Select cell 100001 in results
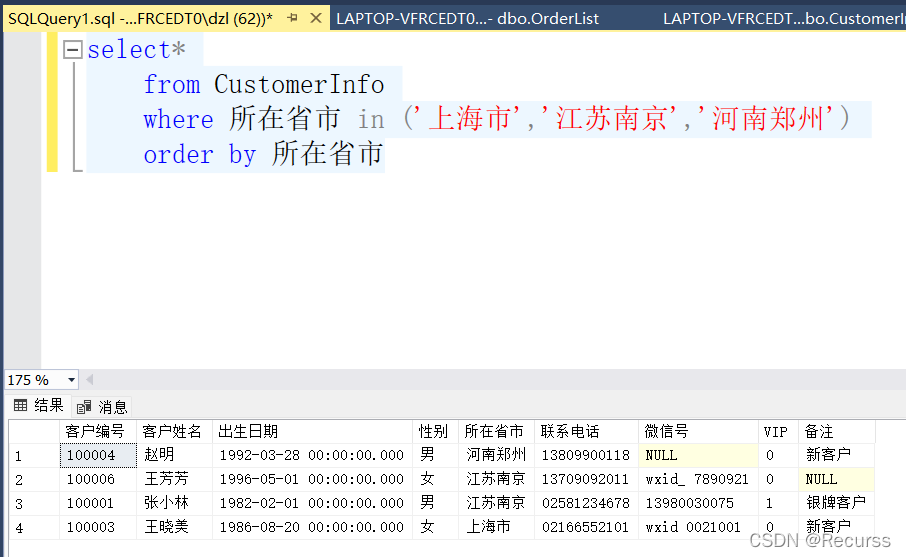The height and width of the screenshot is (557, 906). click(98, 503)
